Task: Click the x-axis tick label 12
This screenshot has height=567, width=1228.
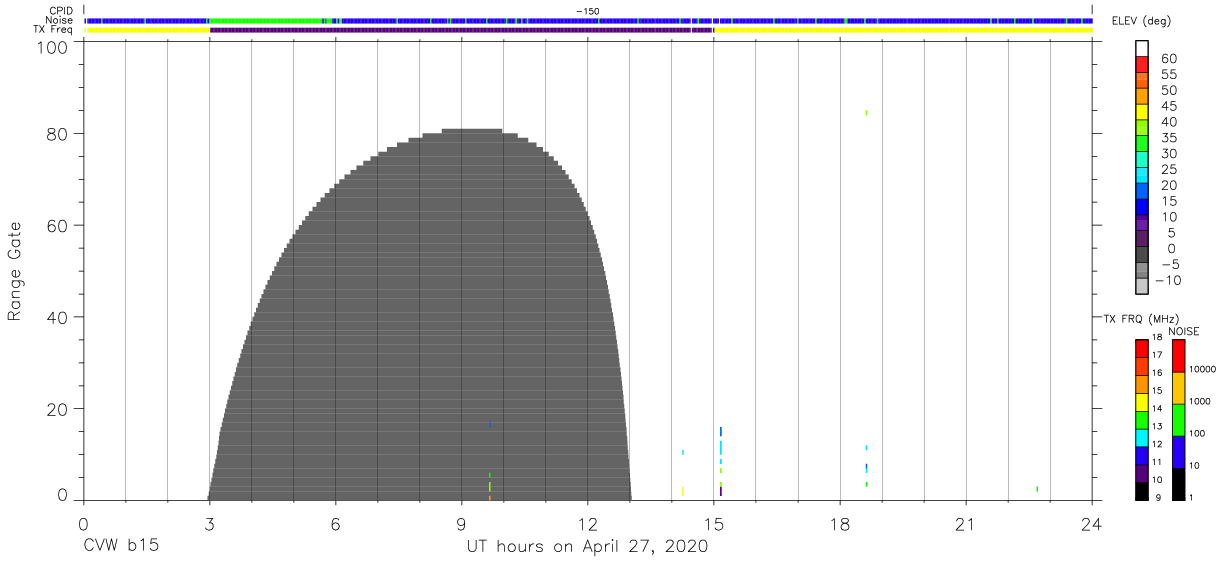Action: coord(588,524)
